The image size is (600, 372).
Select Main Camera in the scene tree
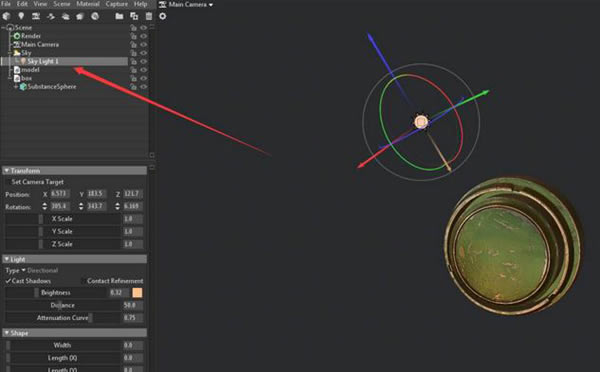pyautogui.click(x=40, y=44)
